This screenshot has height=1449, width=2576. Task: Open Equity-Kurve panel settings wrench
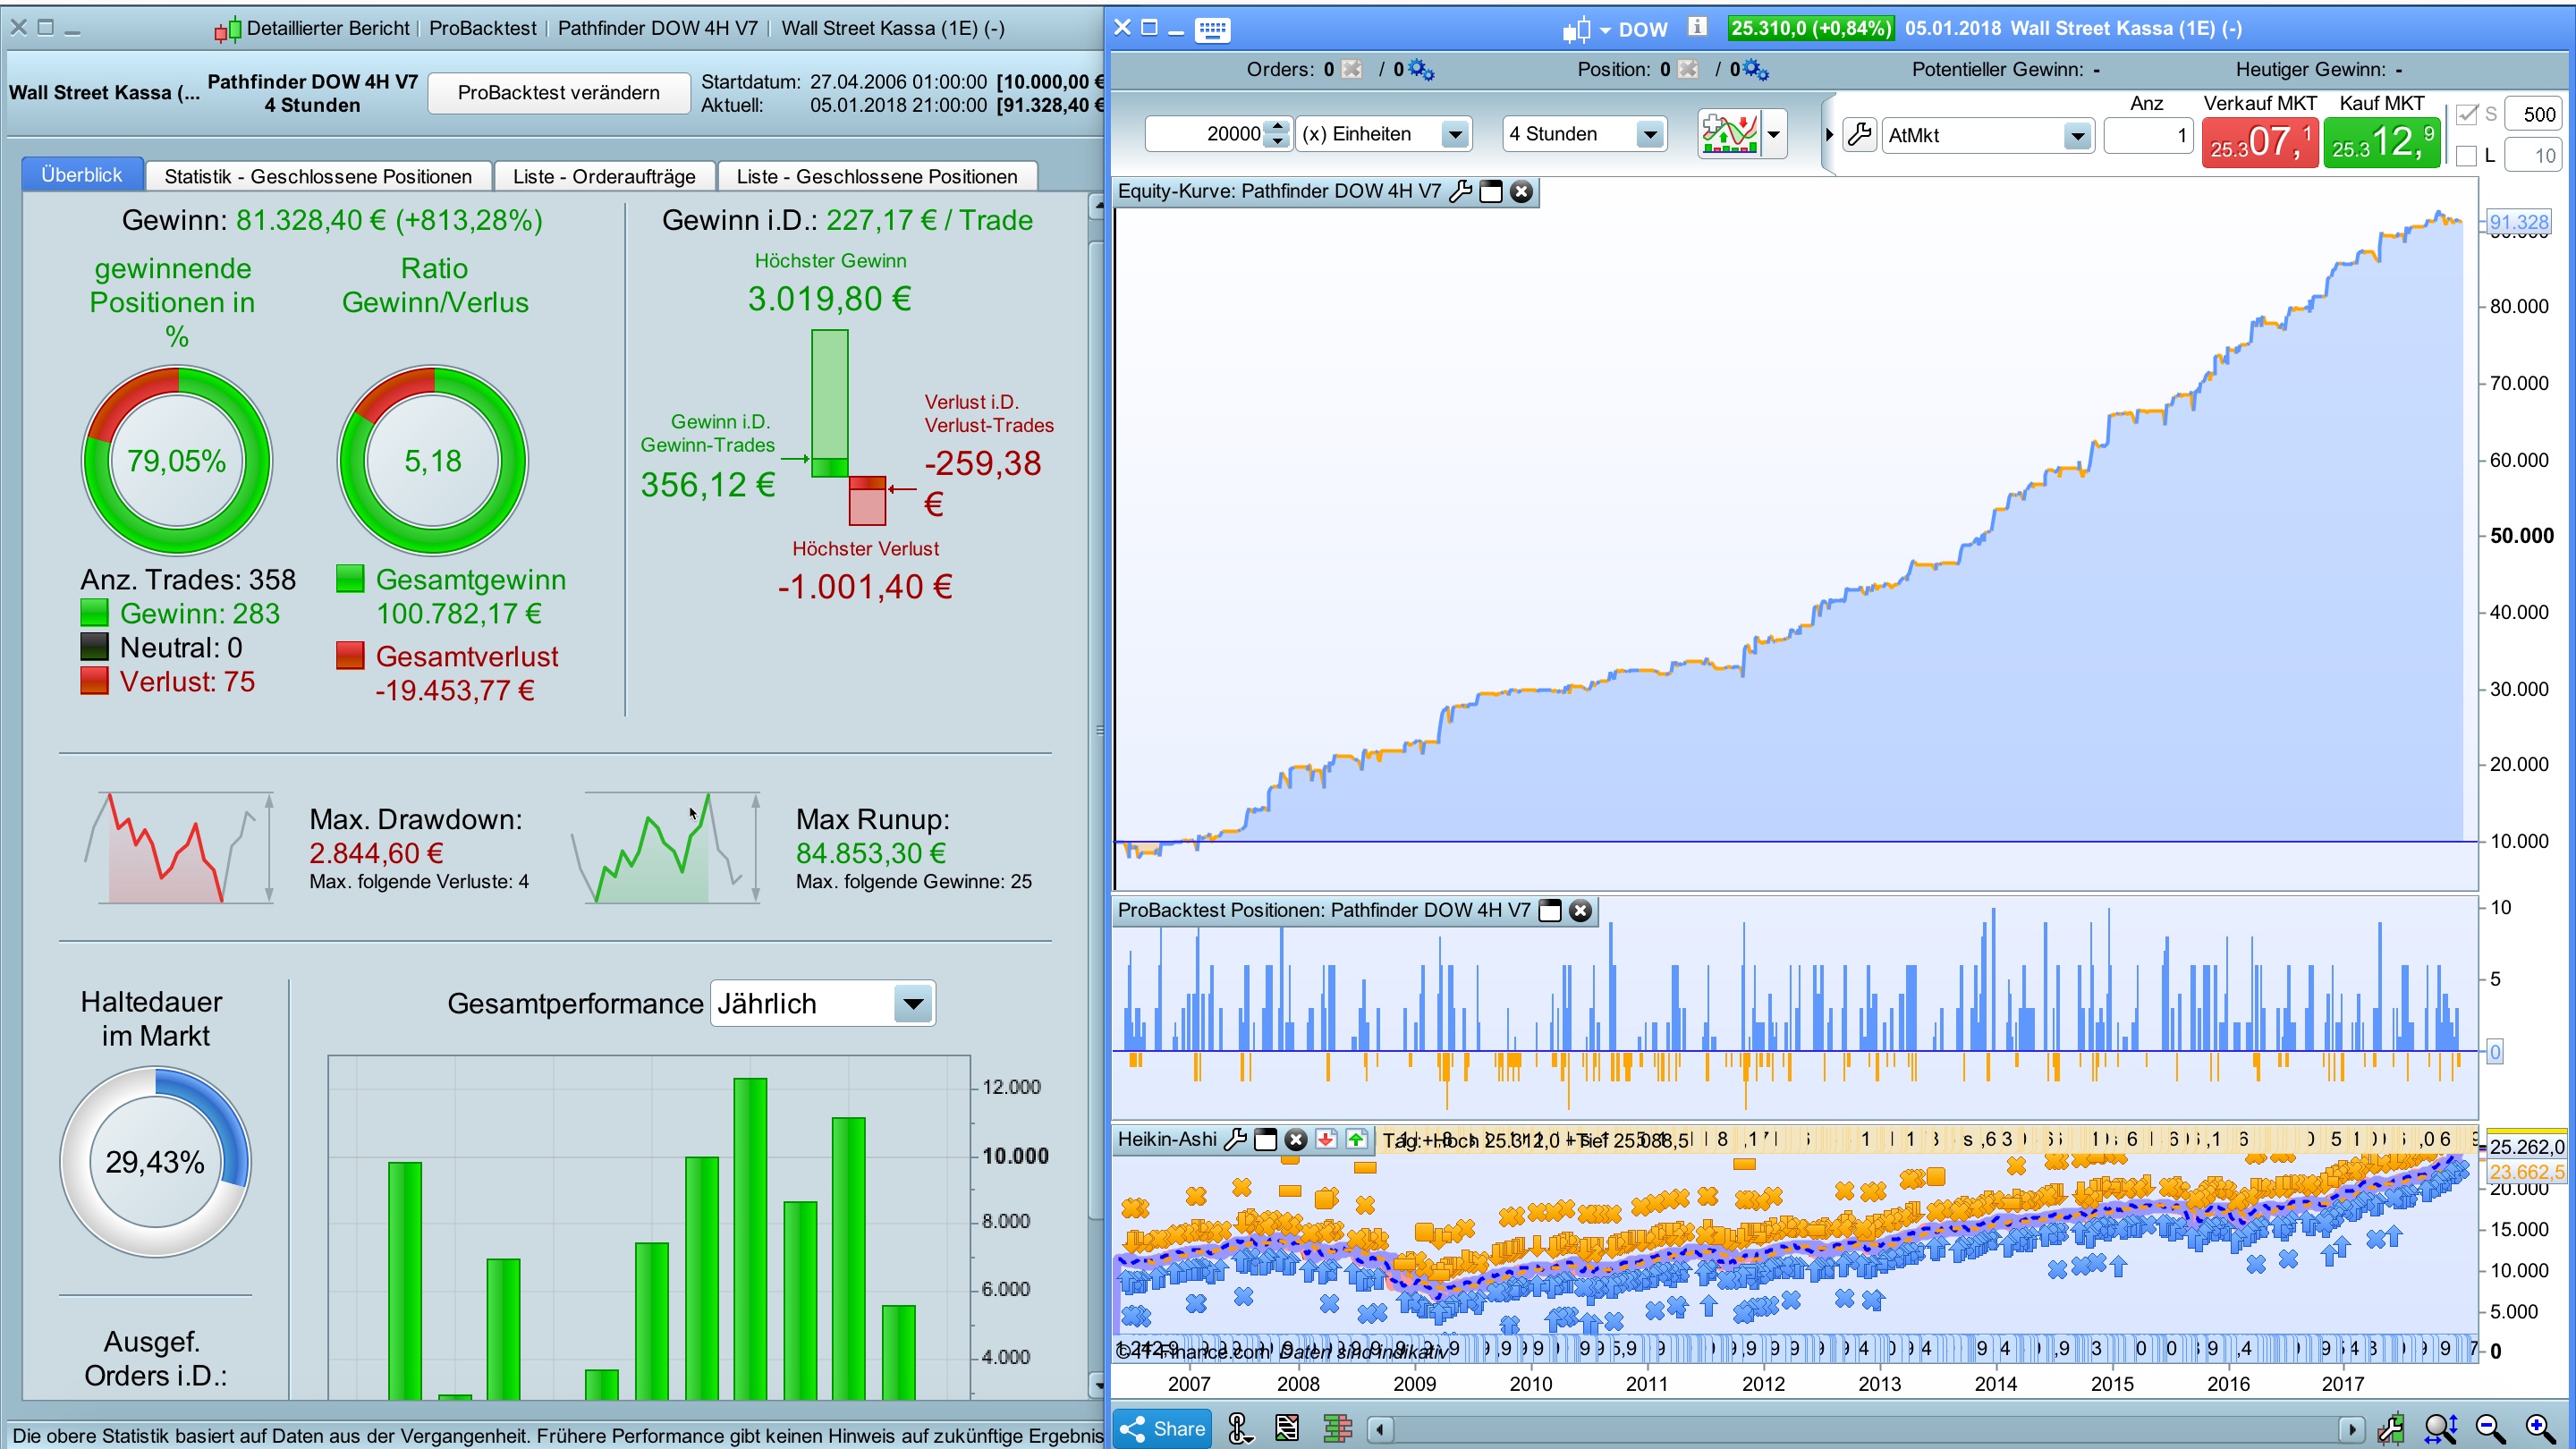[1460, 191]
